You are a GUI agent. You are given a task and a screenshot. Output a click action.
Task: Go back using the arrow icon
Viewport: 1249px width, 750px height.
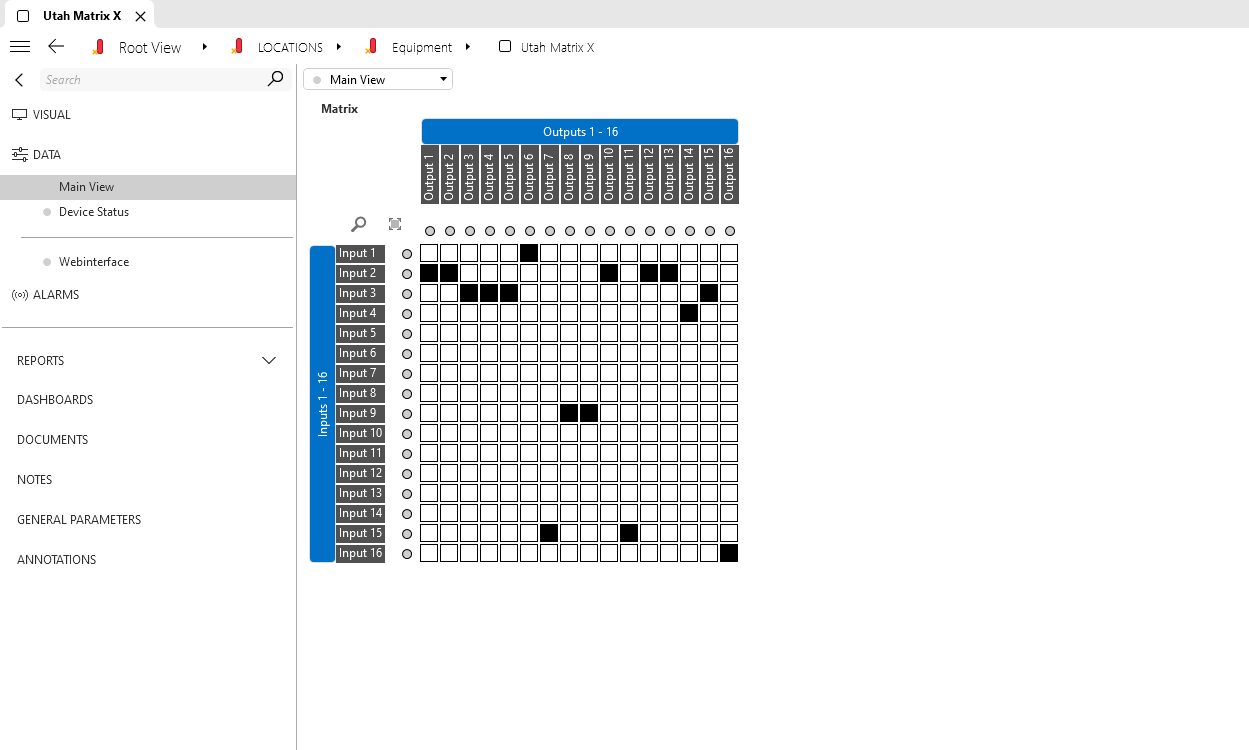pos(56,47)
